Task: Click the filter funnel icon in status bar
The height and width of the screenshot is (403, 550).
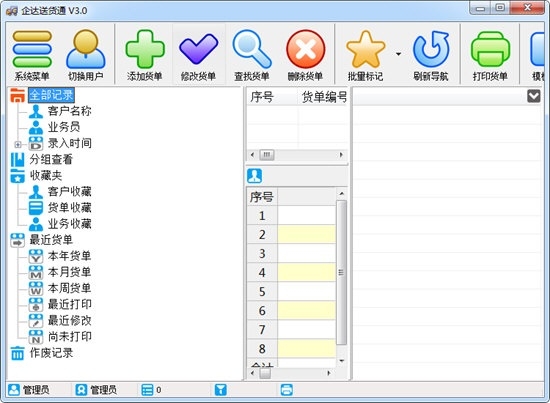Action: tap(221, 390)
